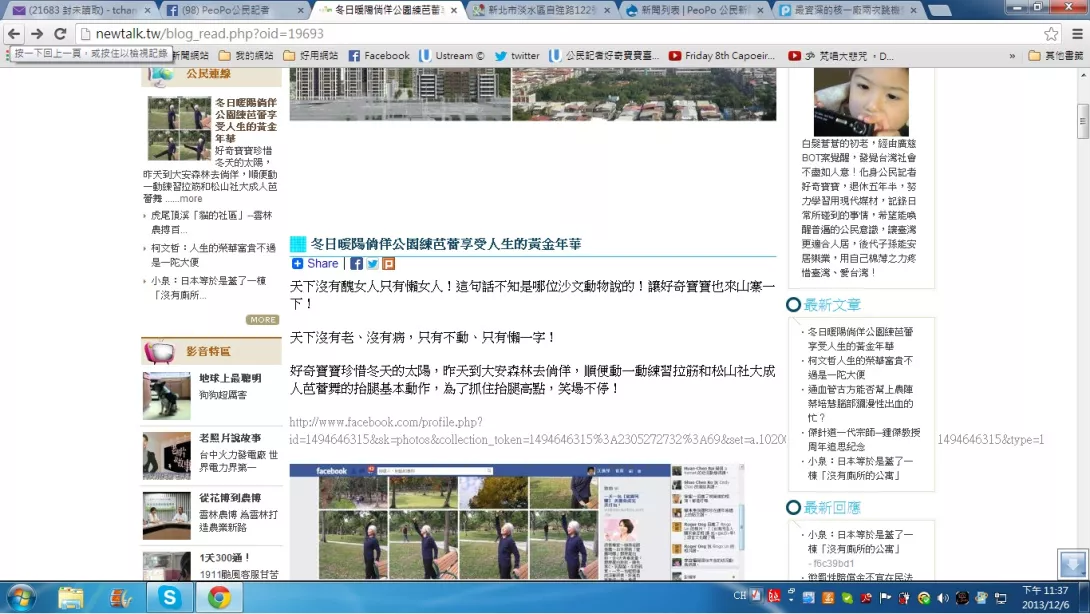Viewport: 1090px width, 614px height.
Task: Click the Share button under the article title
Action: point(315,264)
